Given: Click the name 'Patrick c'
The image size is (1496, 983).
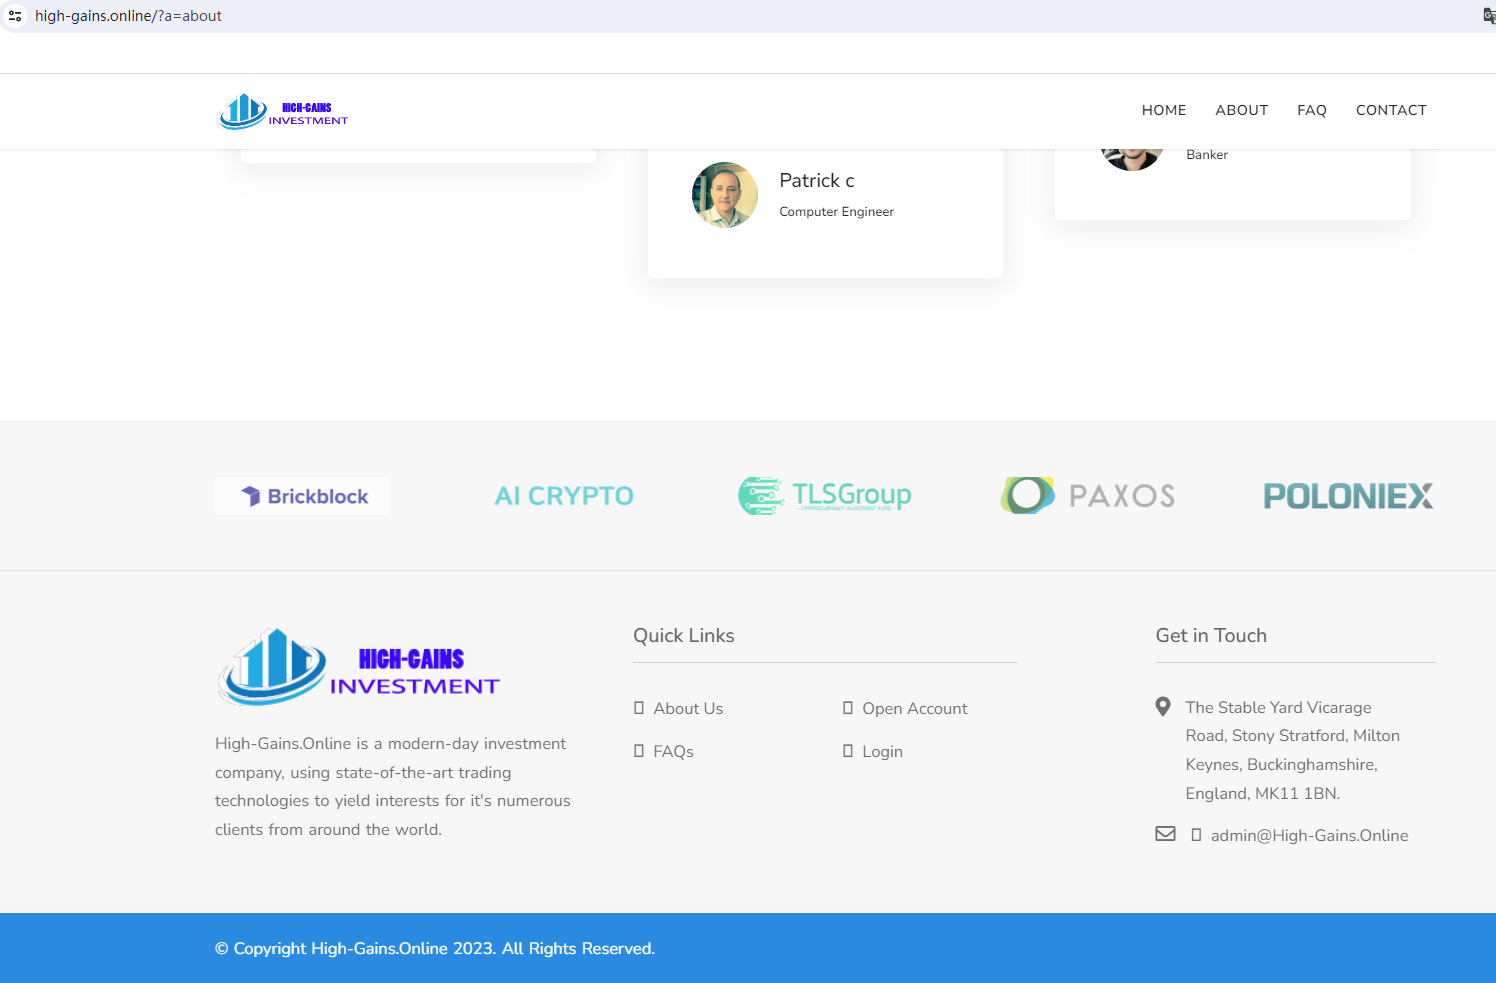Looking at the screenshot, I should tap(817, 180).
